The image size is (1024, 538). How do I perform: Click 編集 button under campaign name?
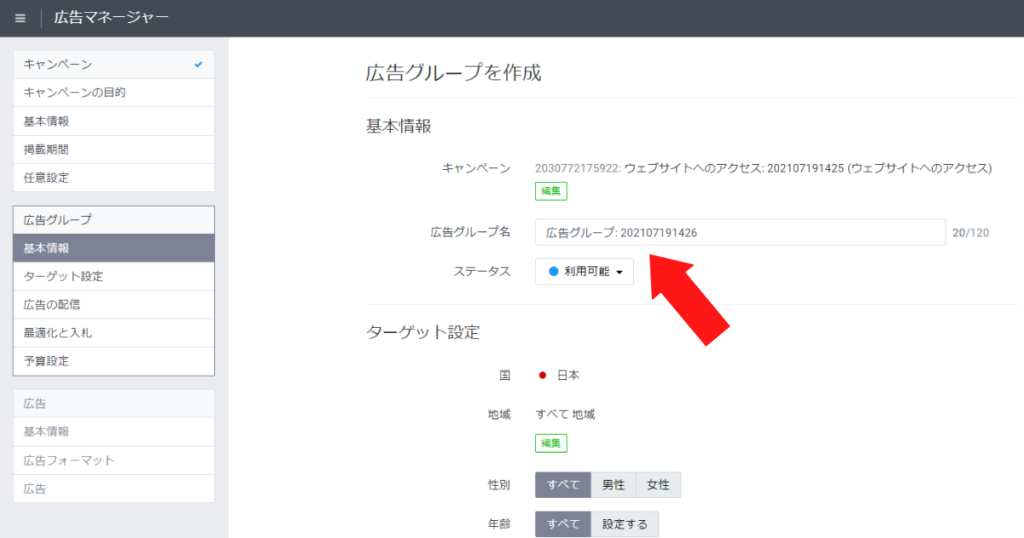pyautogui.click(x=551, y=191)
